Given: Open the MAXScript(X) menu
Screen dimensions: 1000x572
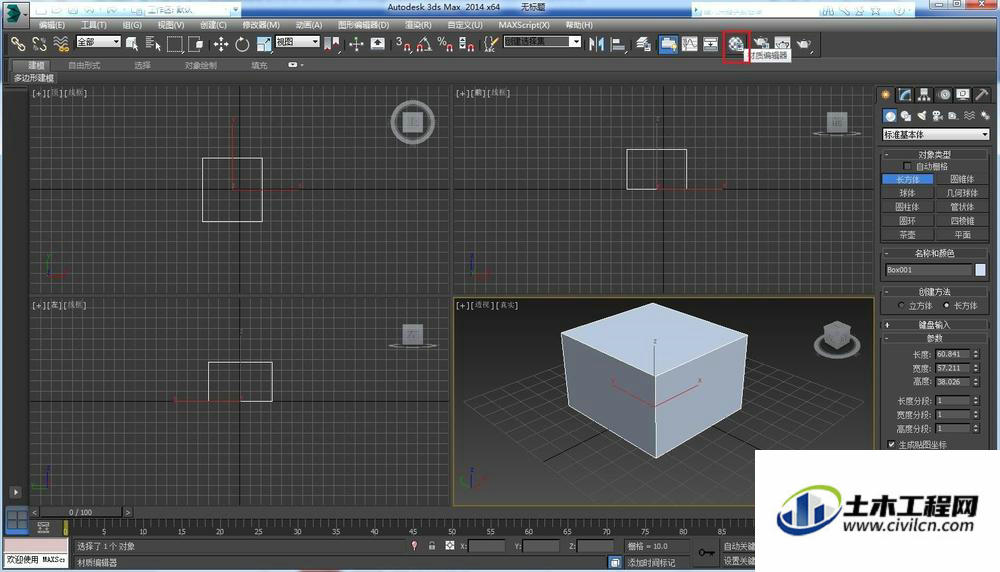Looking at the screenshot, I should pos(524,25).
